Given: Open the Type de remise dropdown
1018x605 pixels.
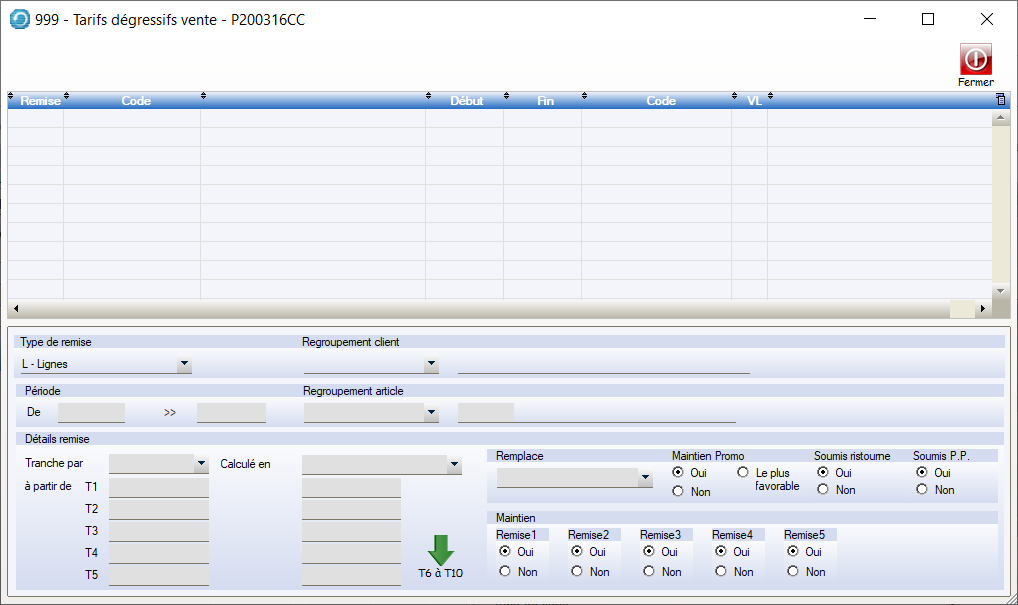Looking at the screenshot, I should [x=184, y=365].
